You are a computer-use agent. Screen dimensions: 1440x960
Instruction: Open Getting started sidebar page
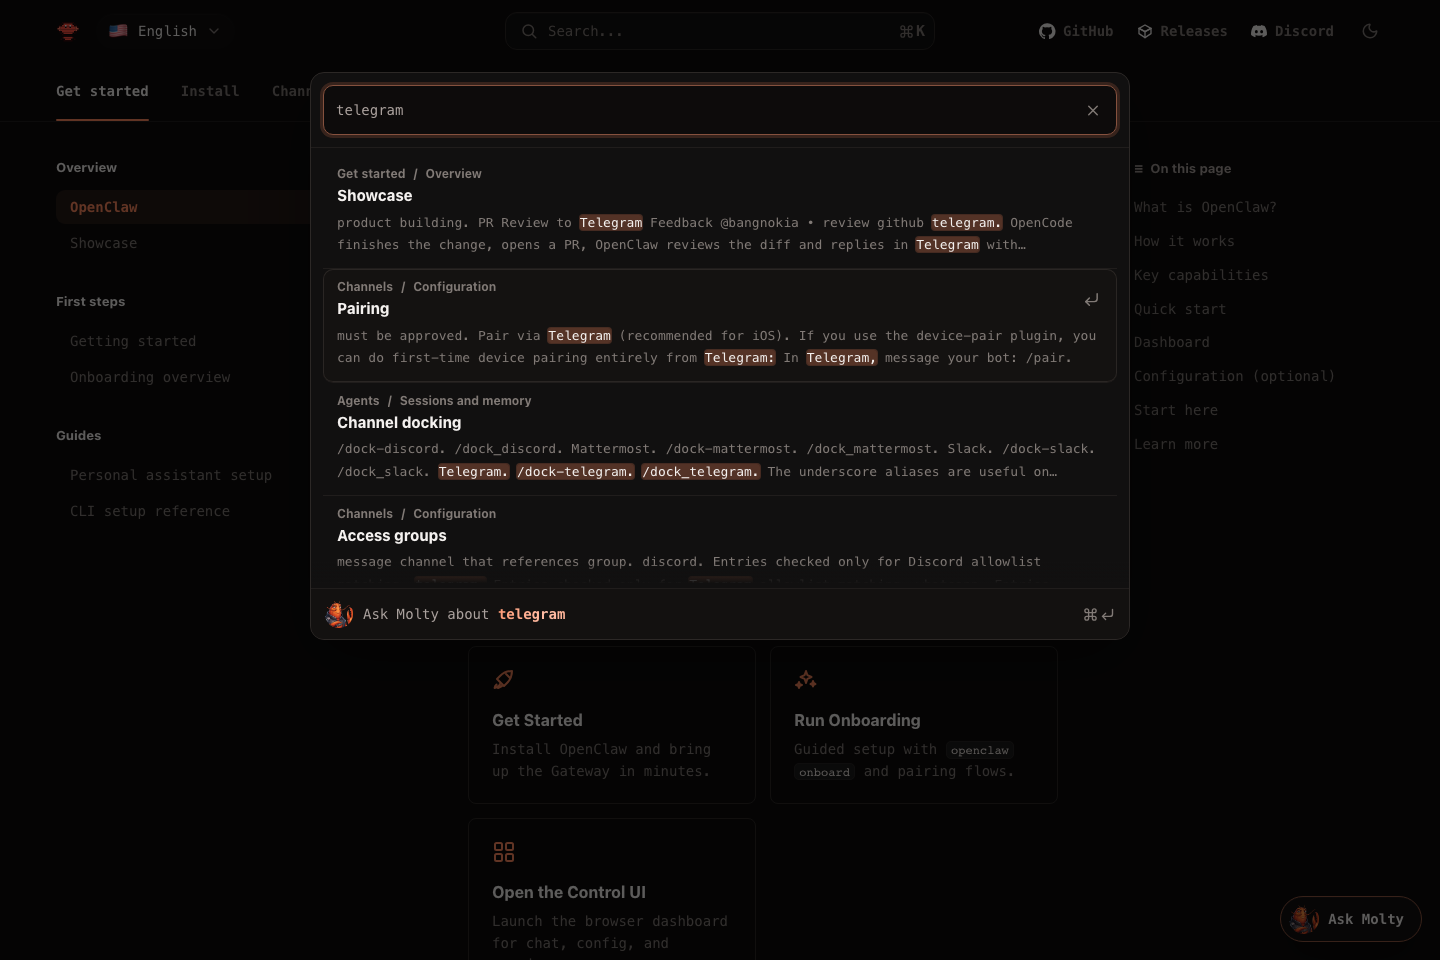(133, 341)
